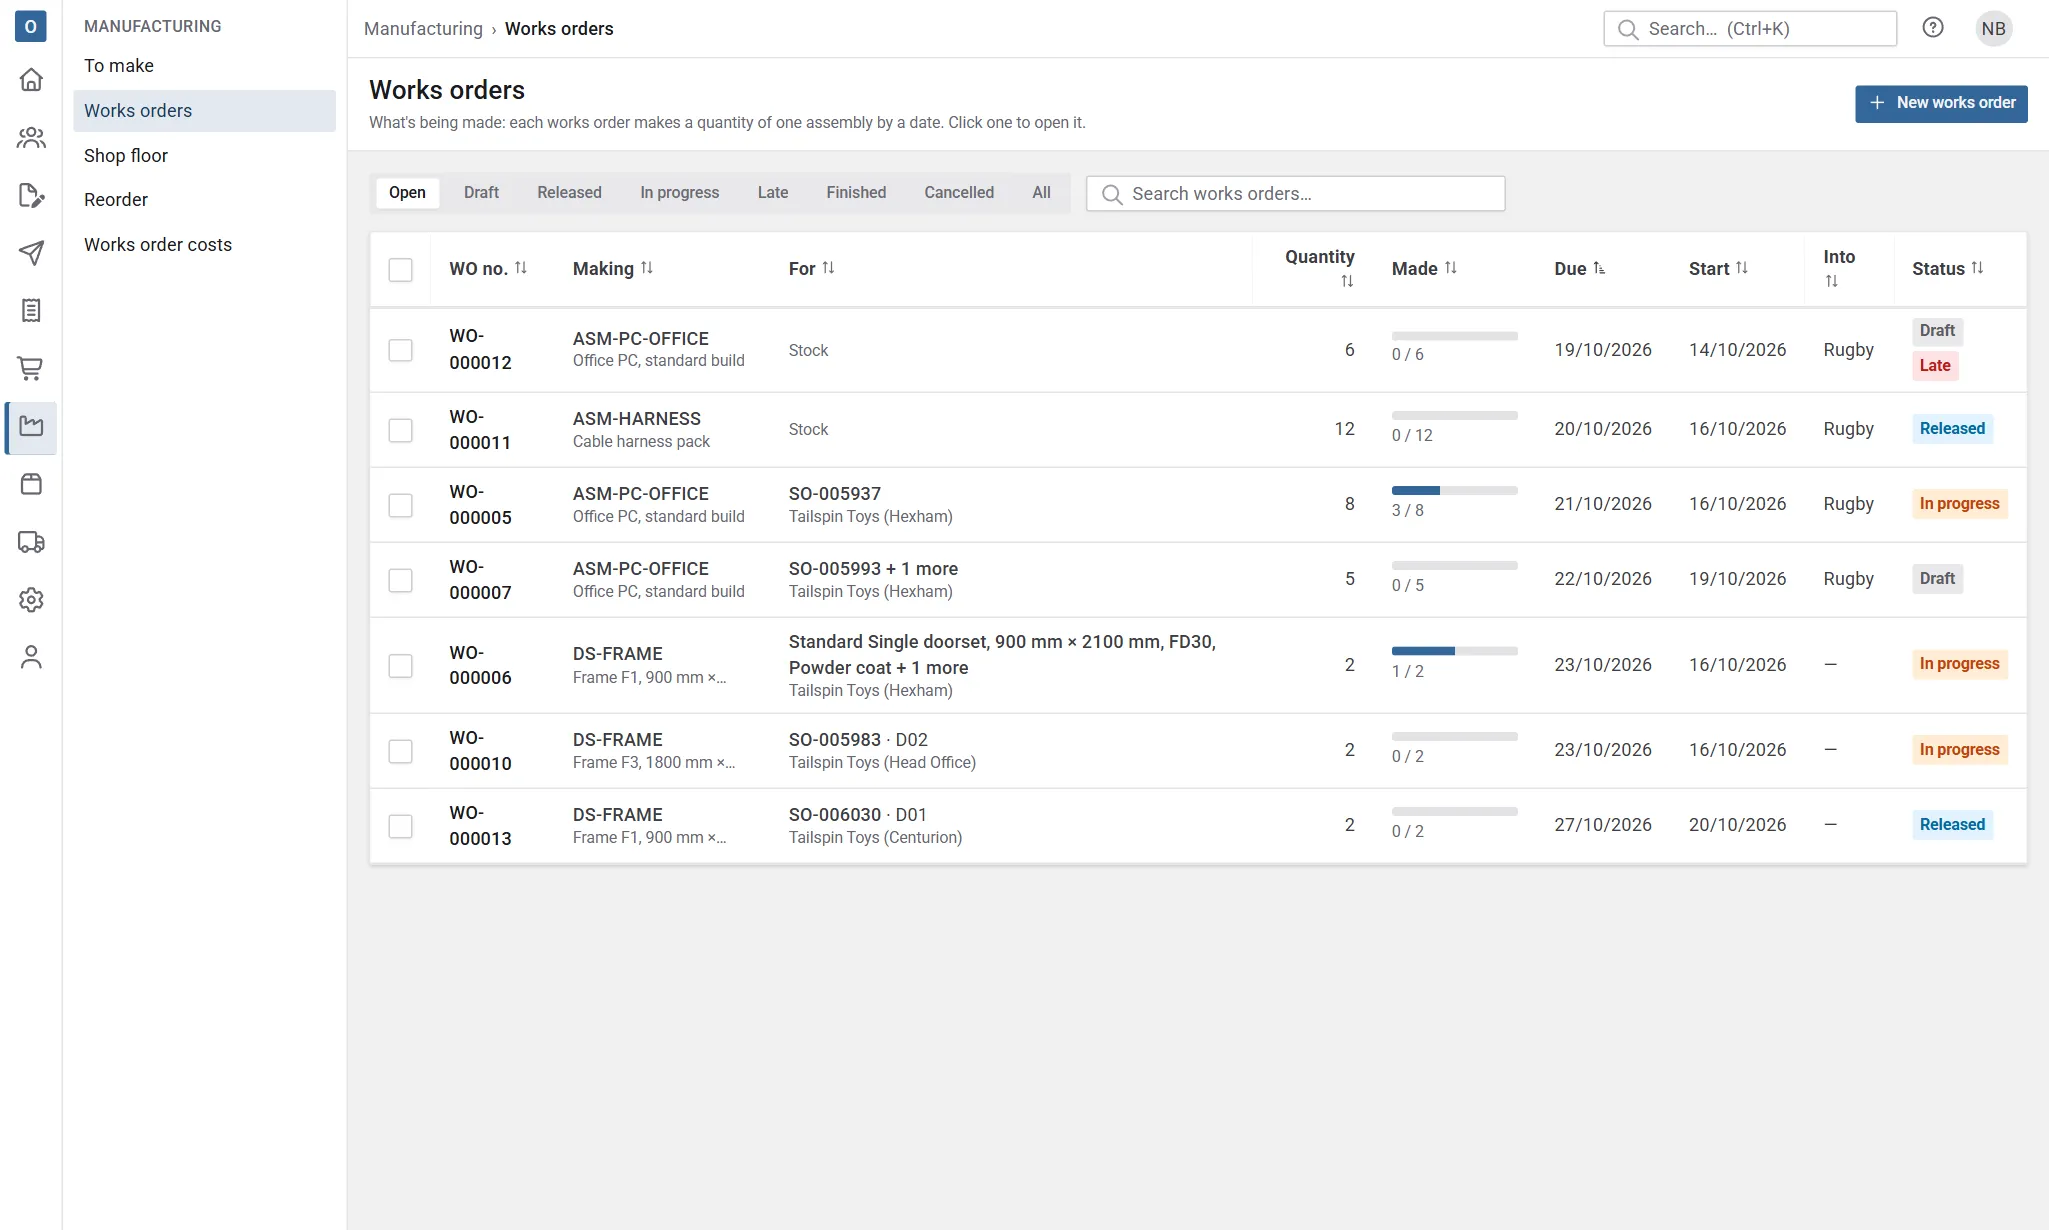Click the 1 / 2 progress bar for WO-000006

[1454, 651]
